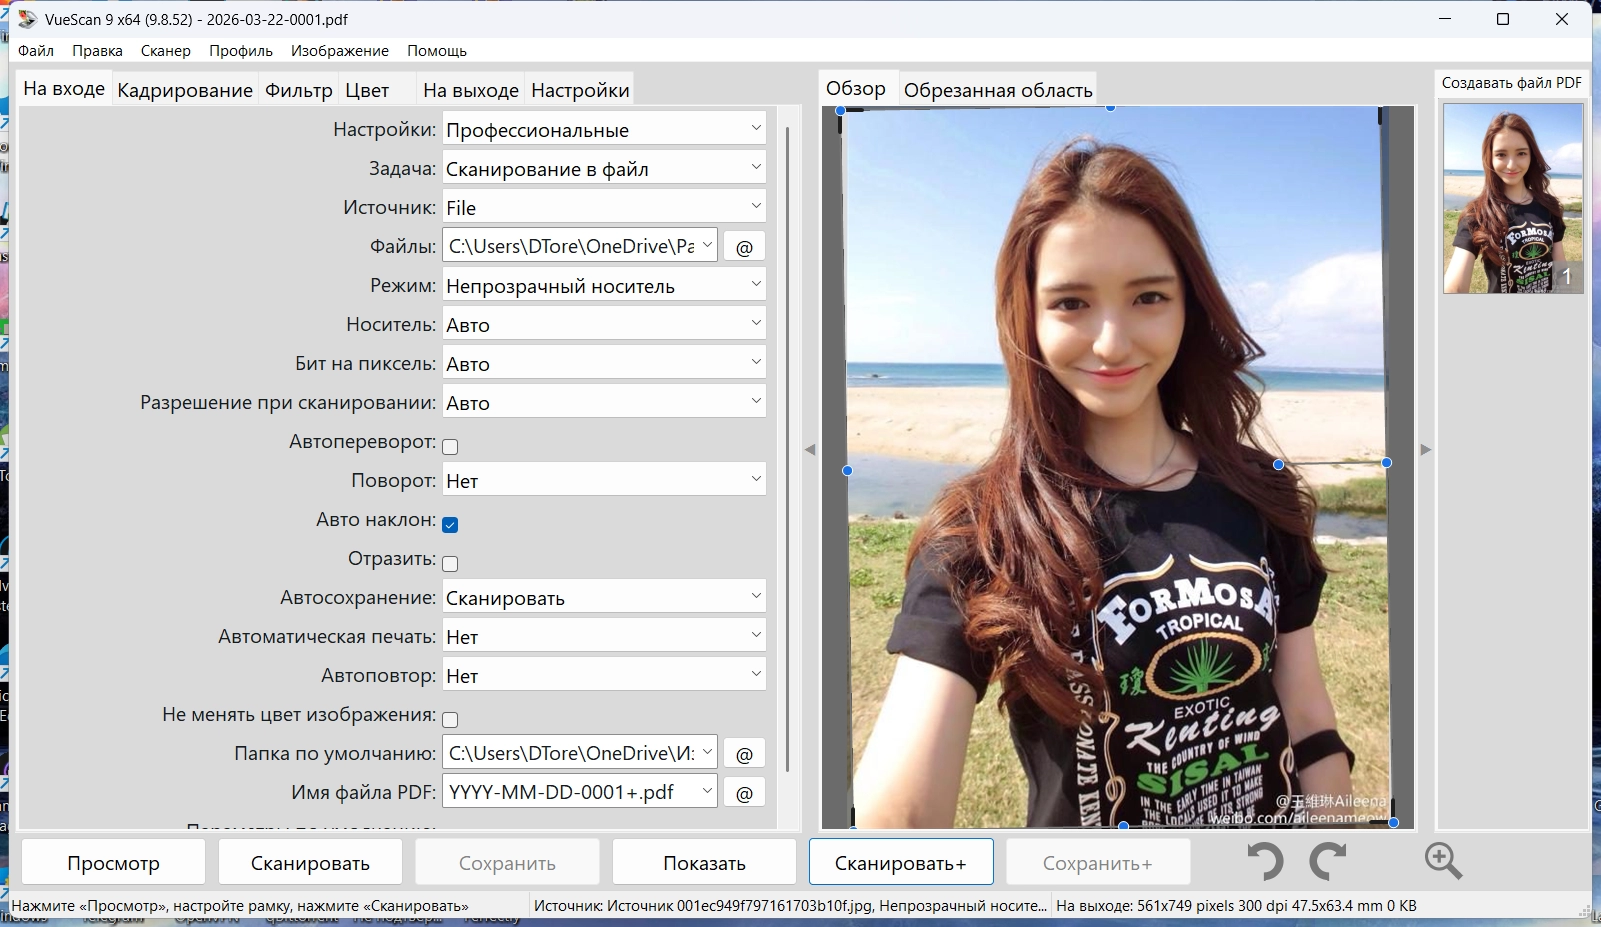The image size is (1601, 927).
Task: Click the rotate right (clockwise) arrow icon
Action: point(1328,861)
